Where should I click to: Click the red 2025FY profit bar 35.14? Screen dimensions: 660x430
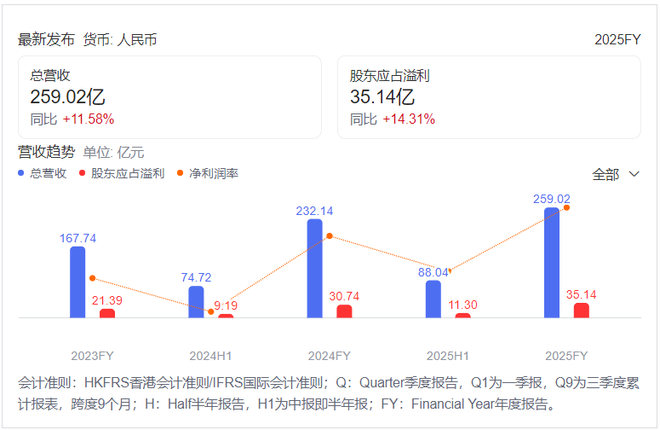pyautogui.click(x=581, y=310)
